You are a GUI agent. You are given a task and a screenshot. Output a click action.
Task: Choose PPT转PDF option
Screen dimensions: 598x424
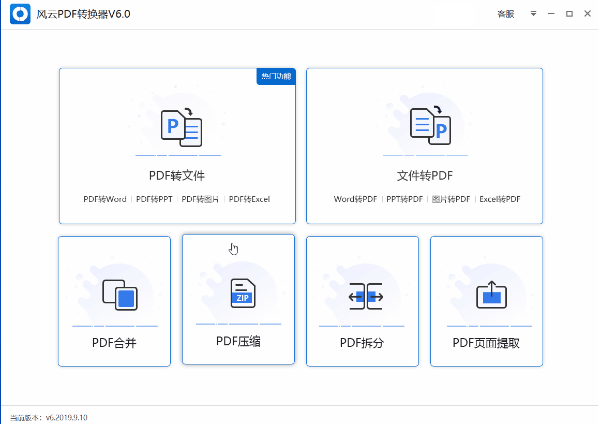coord(405,199)
